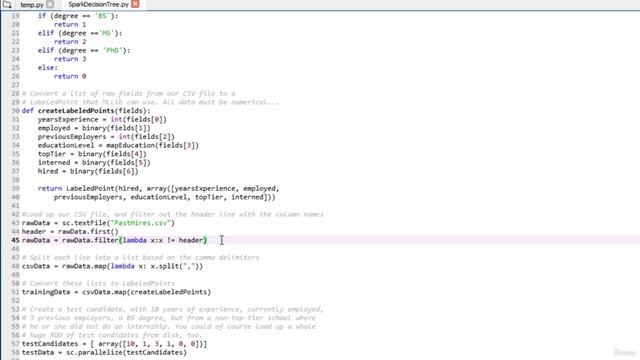Click the line 'def createLabeledPoints(fields):'

tap(86, 111)
